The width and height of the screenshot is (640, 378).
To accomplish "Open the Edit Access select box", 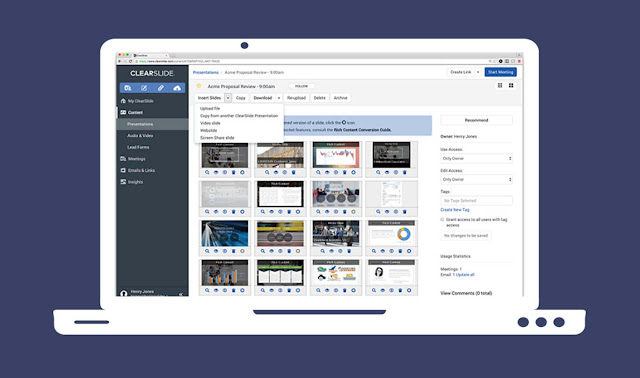I will (x=476, y=180).
